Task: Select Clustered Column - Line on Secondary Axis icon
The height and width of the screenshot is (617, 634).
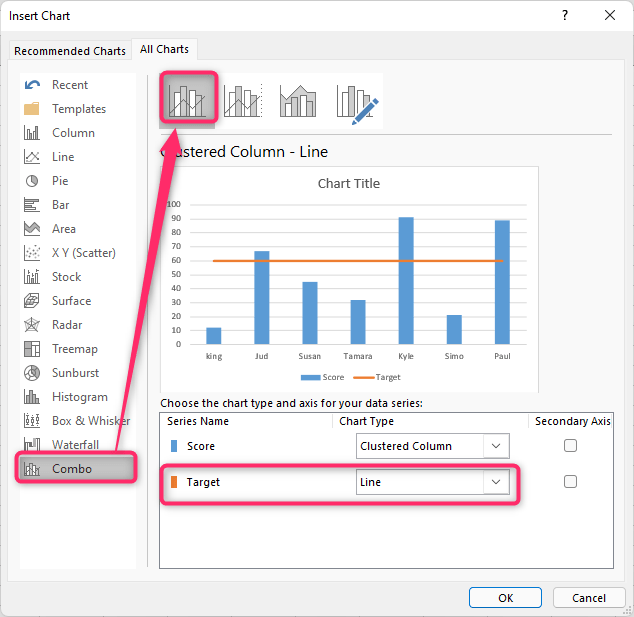Action: [x=243, y=101]
